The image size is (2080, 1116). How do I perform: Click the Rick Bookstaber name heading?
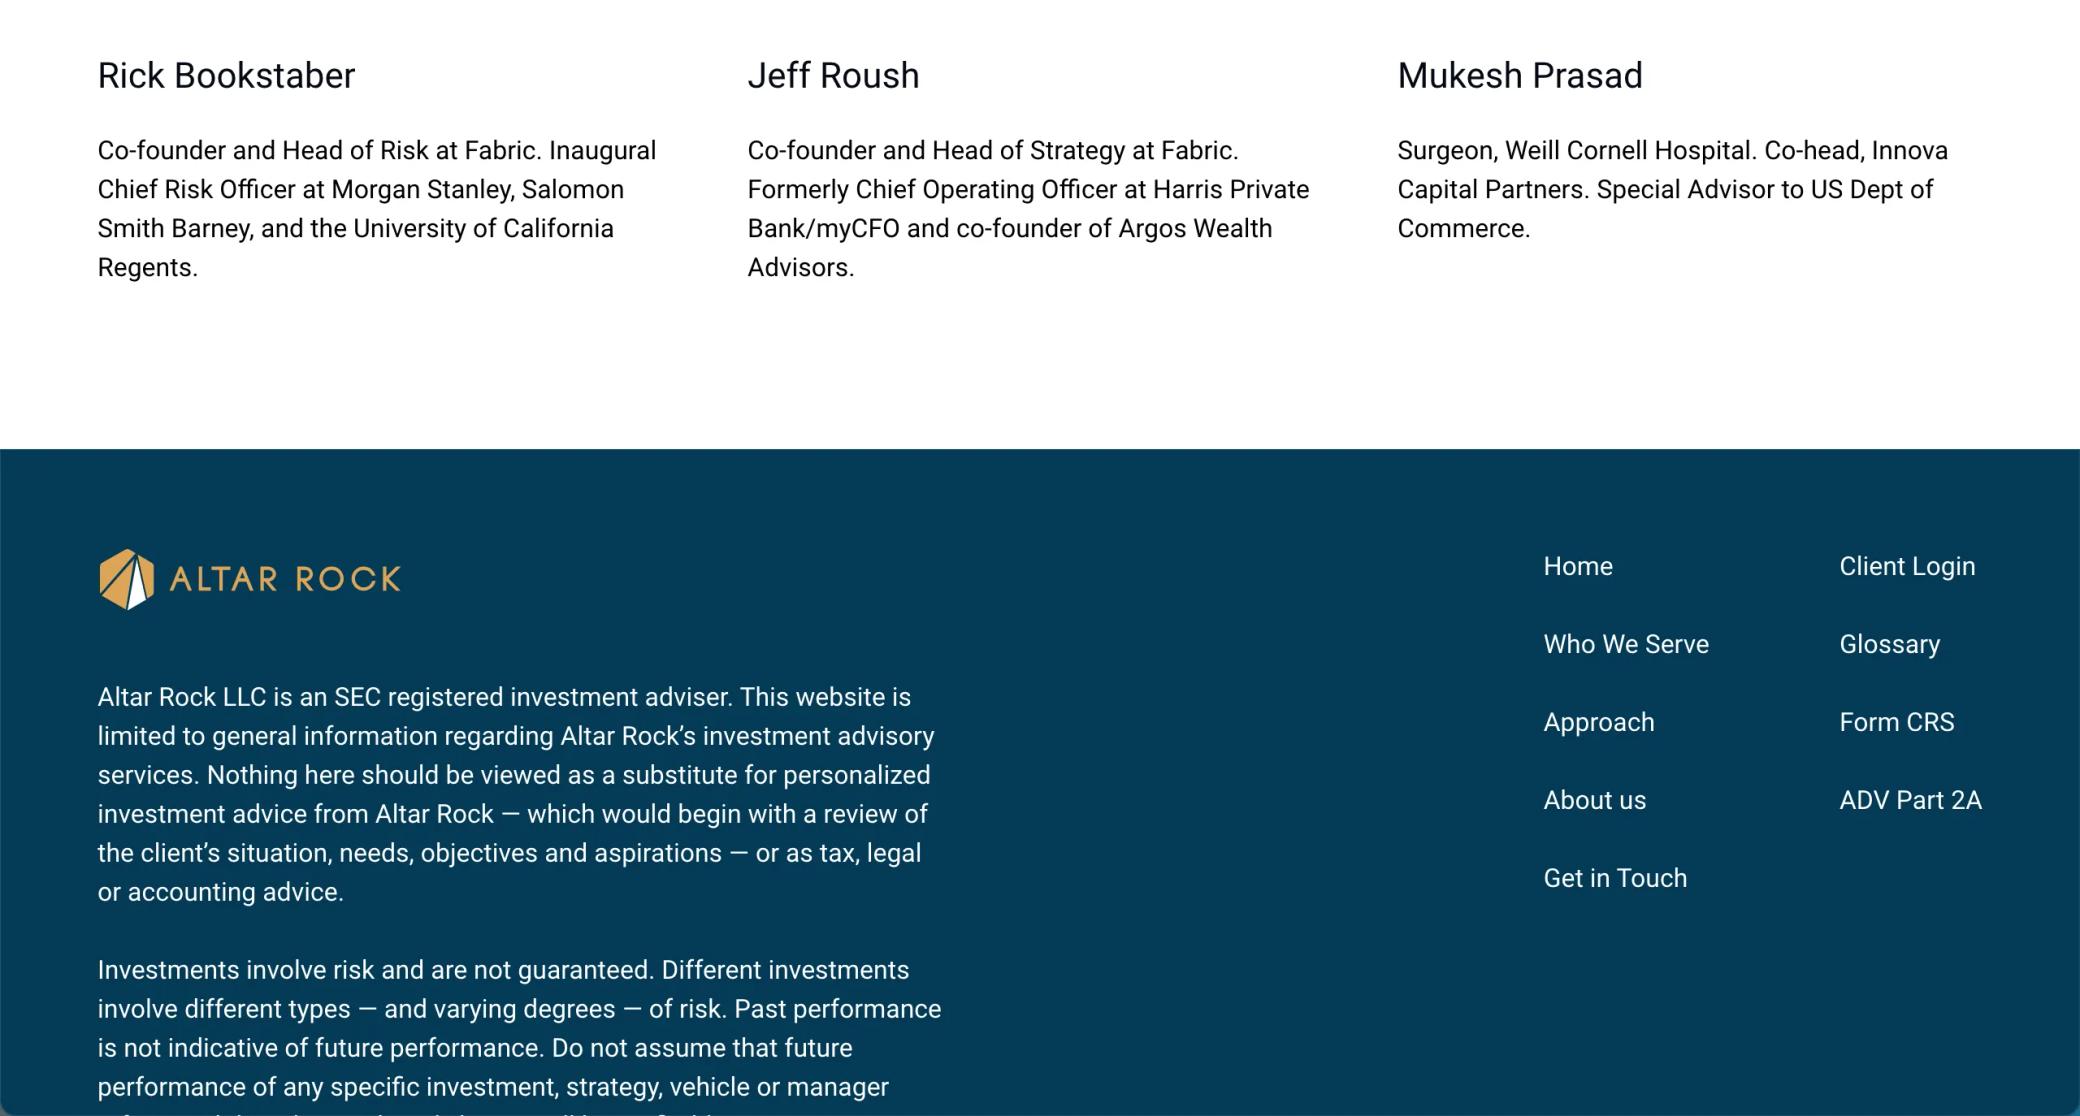[227, 76]
